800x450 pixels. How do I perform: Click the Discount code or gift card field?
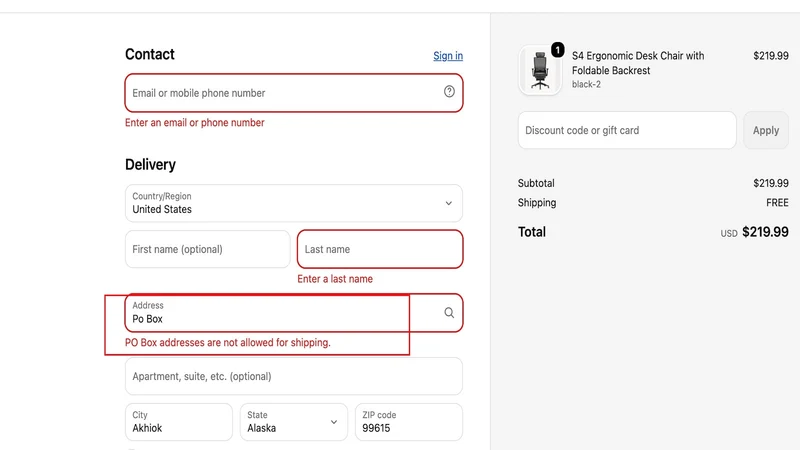pyautogui.click(x=627, y=130)
